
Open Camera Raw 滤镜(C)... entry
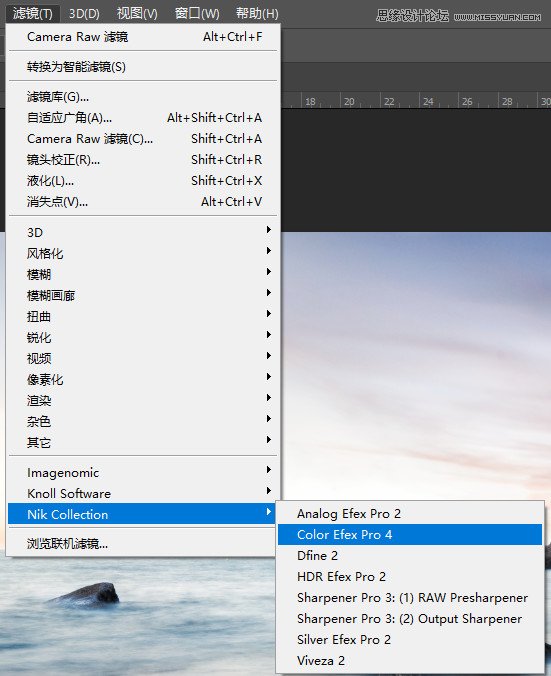143,139
